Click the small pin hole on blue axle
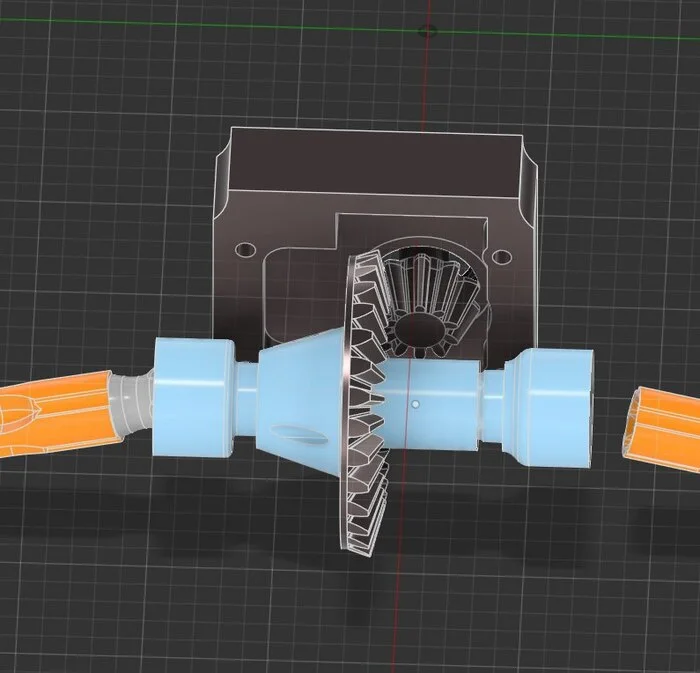Viewport: 700px width, 673px height. pos(415,404)
